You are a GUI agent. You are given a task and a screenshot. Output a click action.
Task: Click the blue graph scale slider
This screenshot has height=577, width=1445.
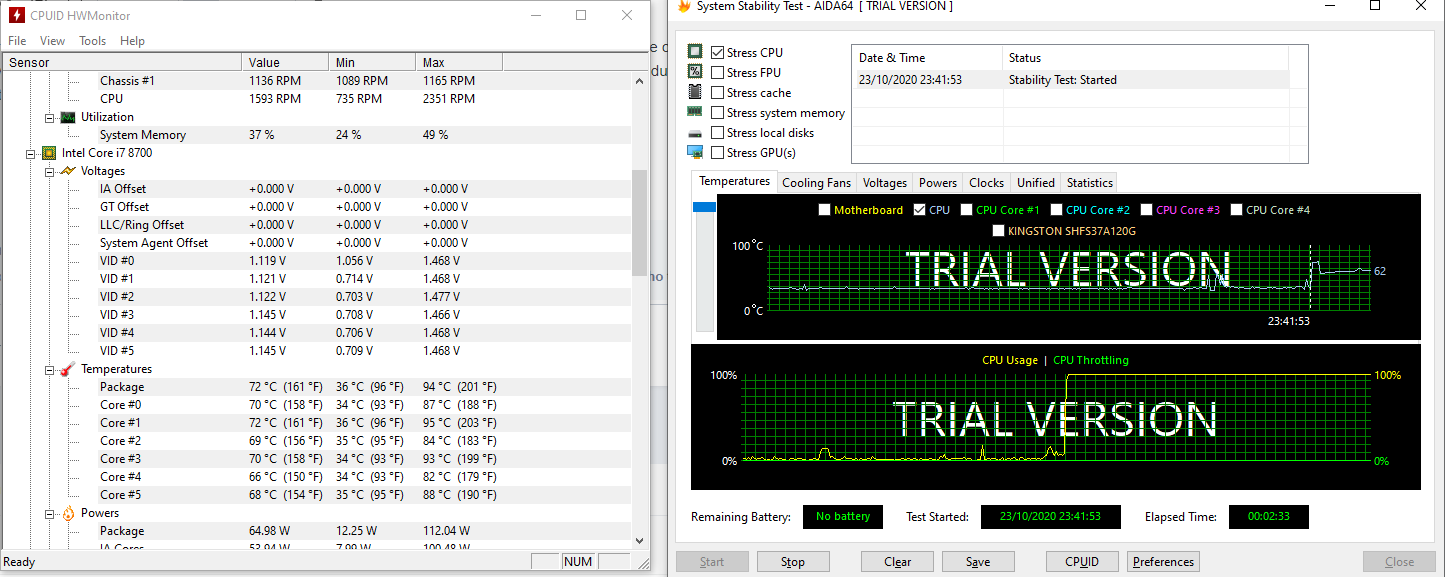[x=705, y=207]
